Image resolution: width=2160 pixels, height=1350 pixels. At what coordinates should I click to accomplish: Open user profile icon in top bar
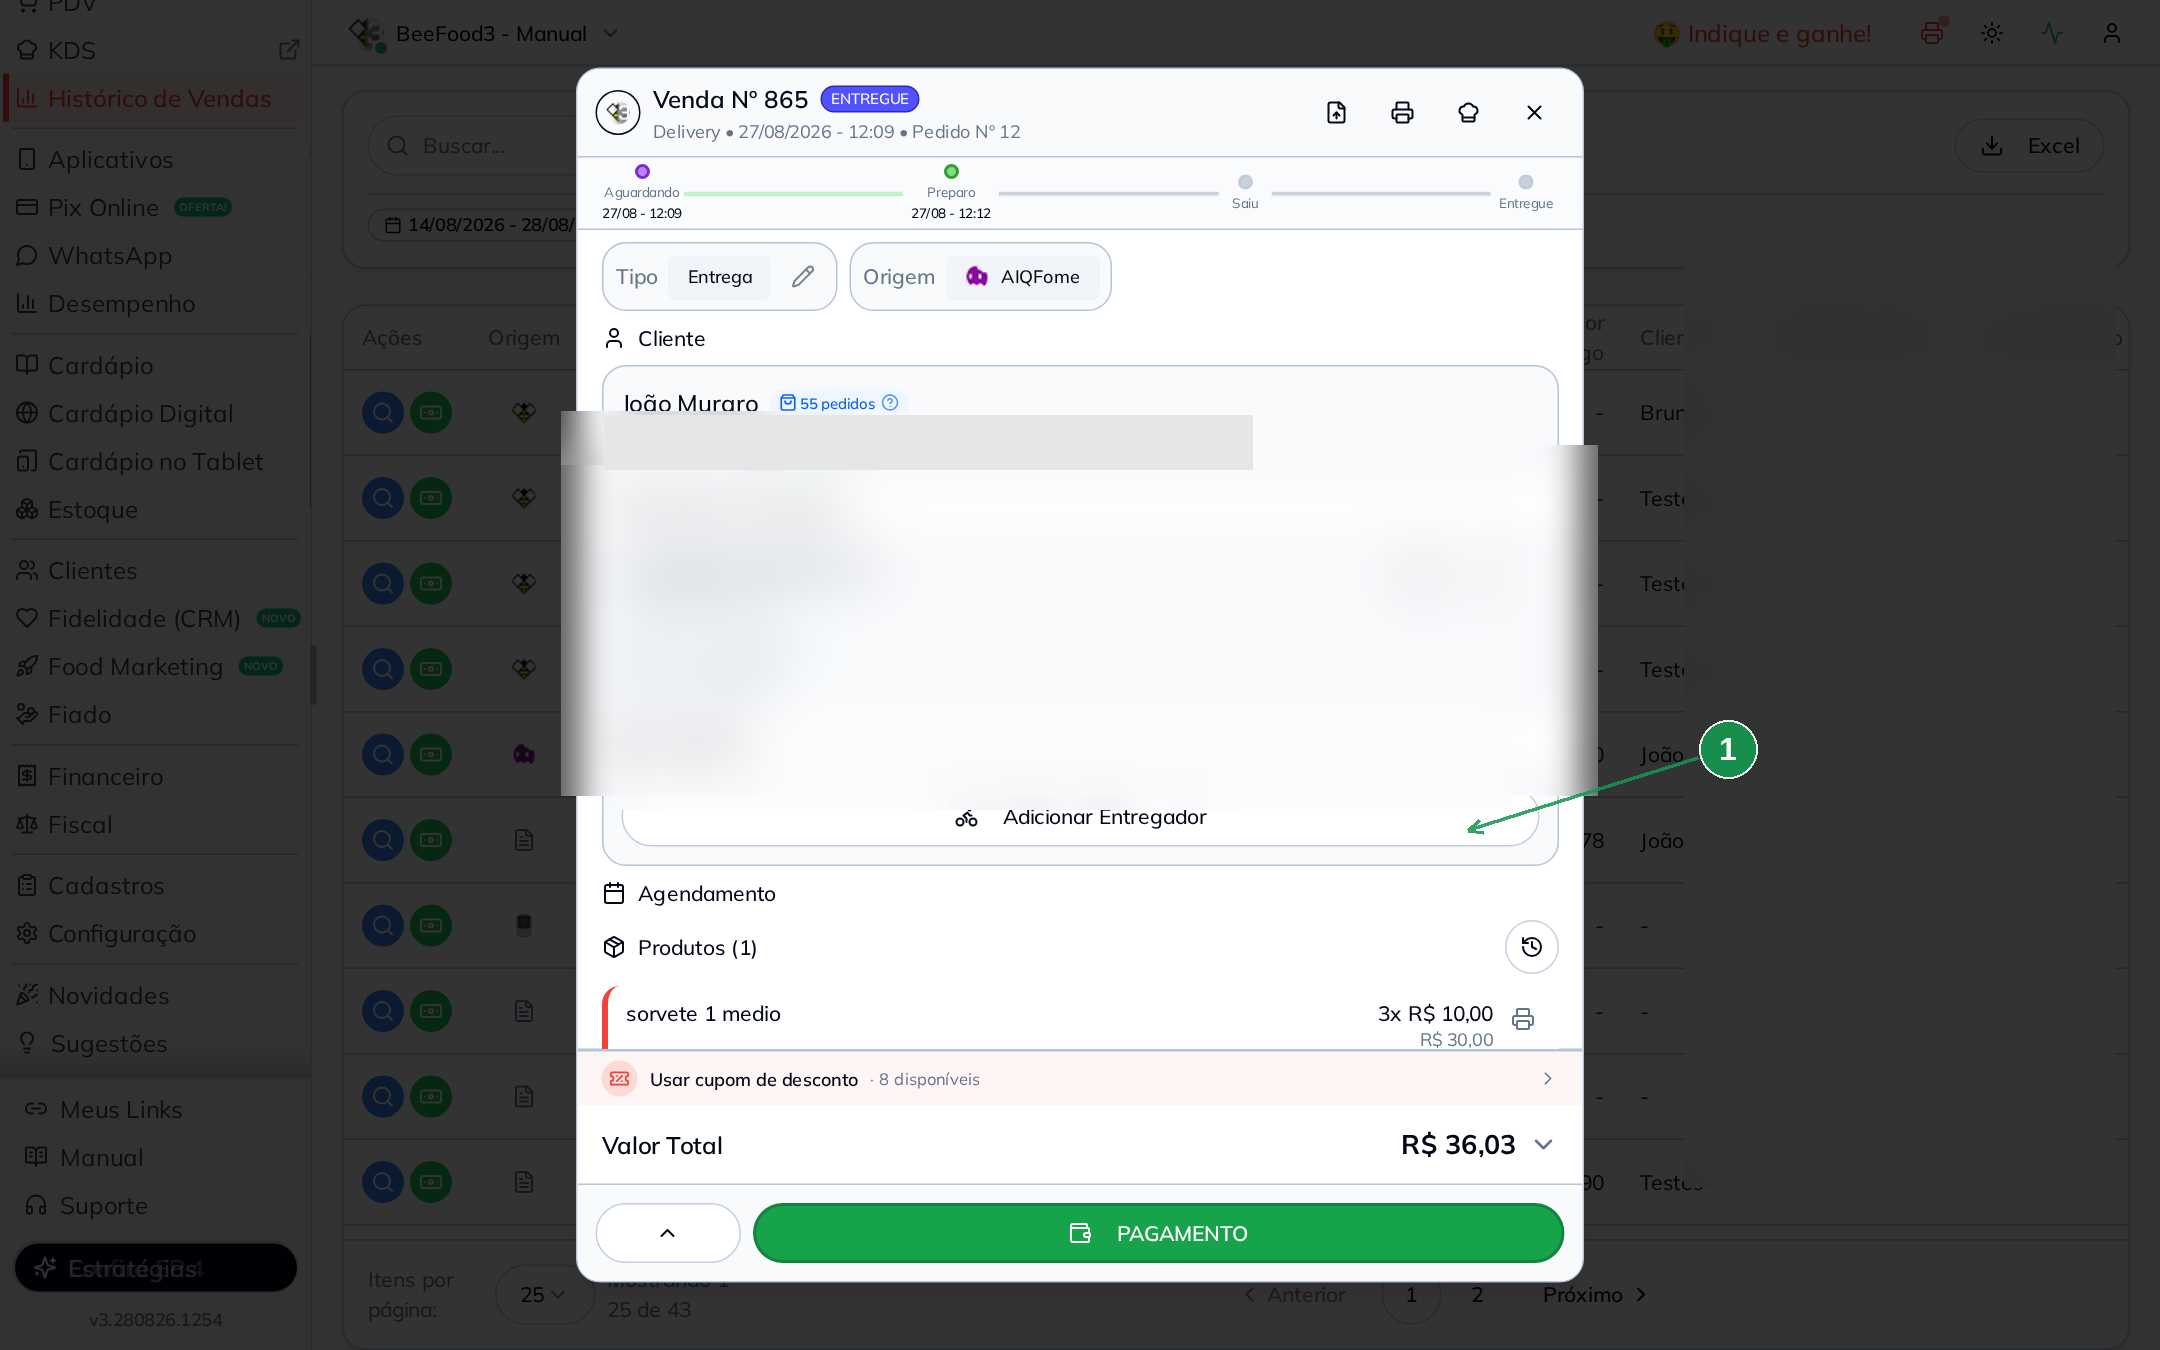(x=2112, y=33)
